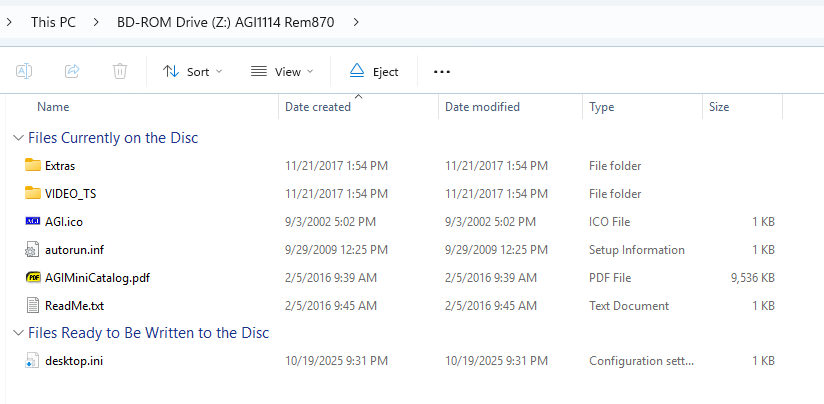The height and width of the screenshot is (404, 824).
Task: Collapse Files Currently on the Disc group
Action: tap(19, 138)
